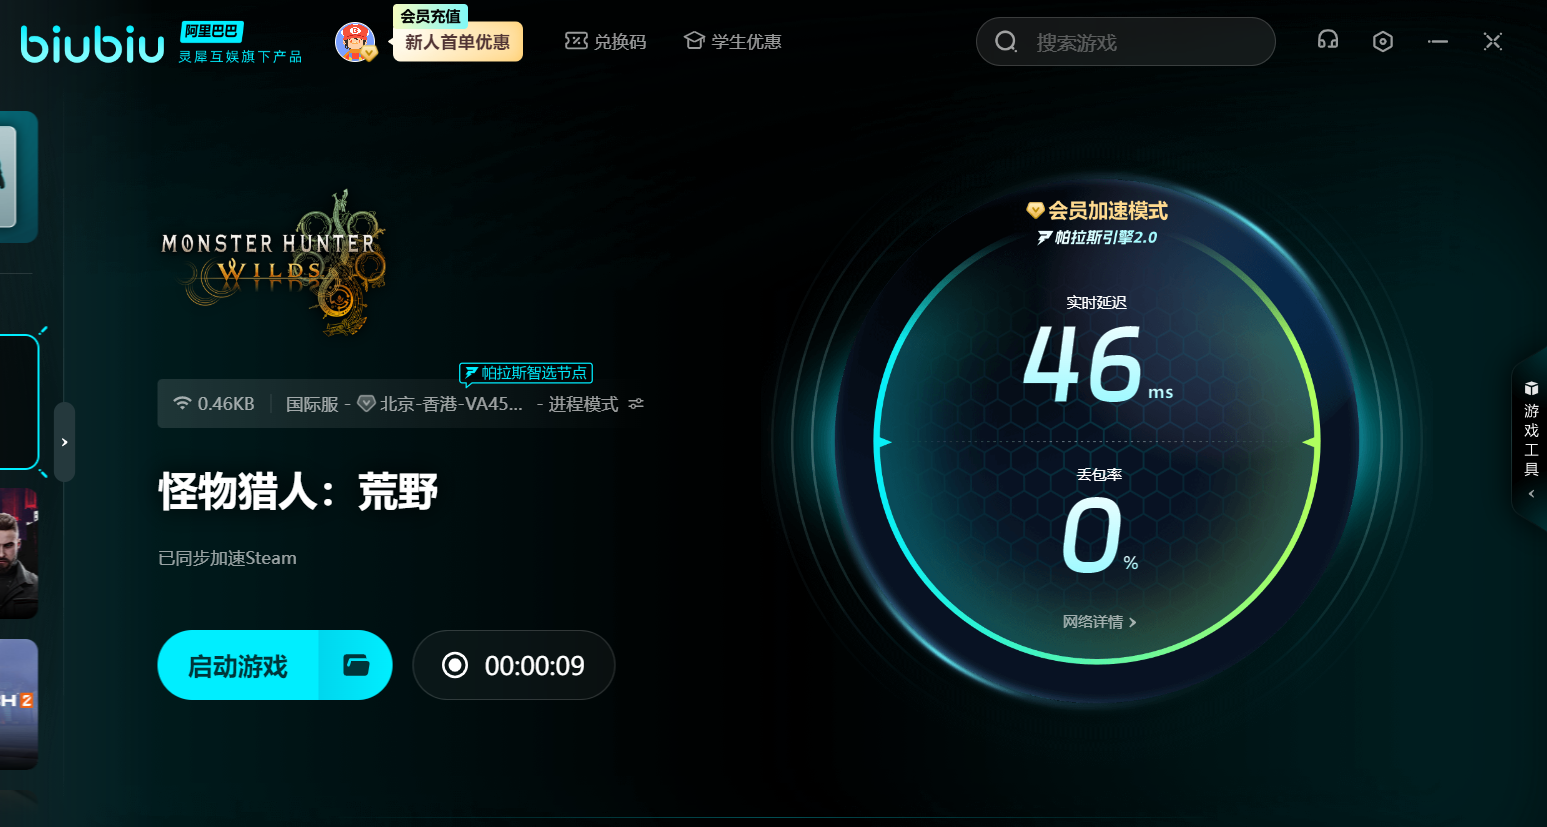Select the bearded man game thumbnail
This screenshot has width=1547, height=827.
pos(19,554)
